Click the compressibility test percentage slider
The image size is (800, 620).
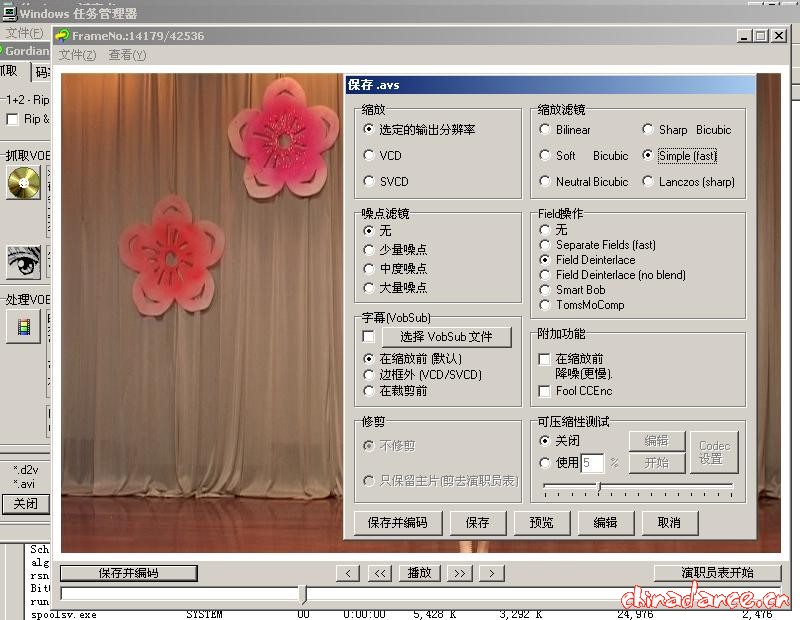(598, 488)
